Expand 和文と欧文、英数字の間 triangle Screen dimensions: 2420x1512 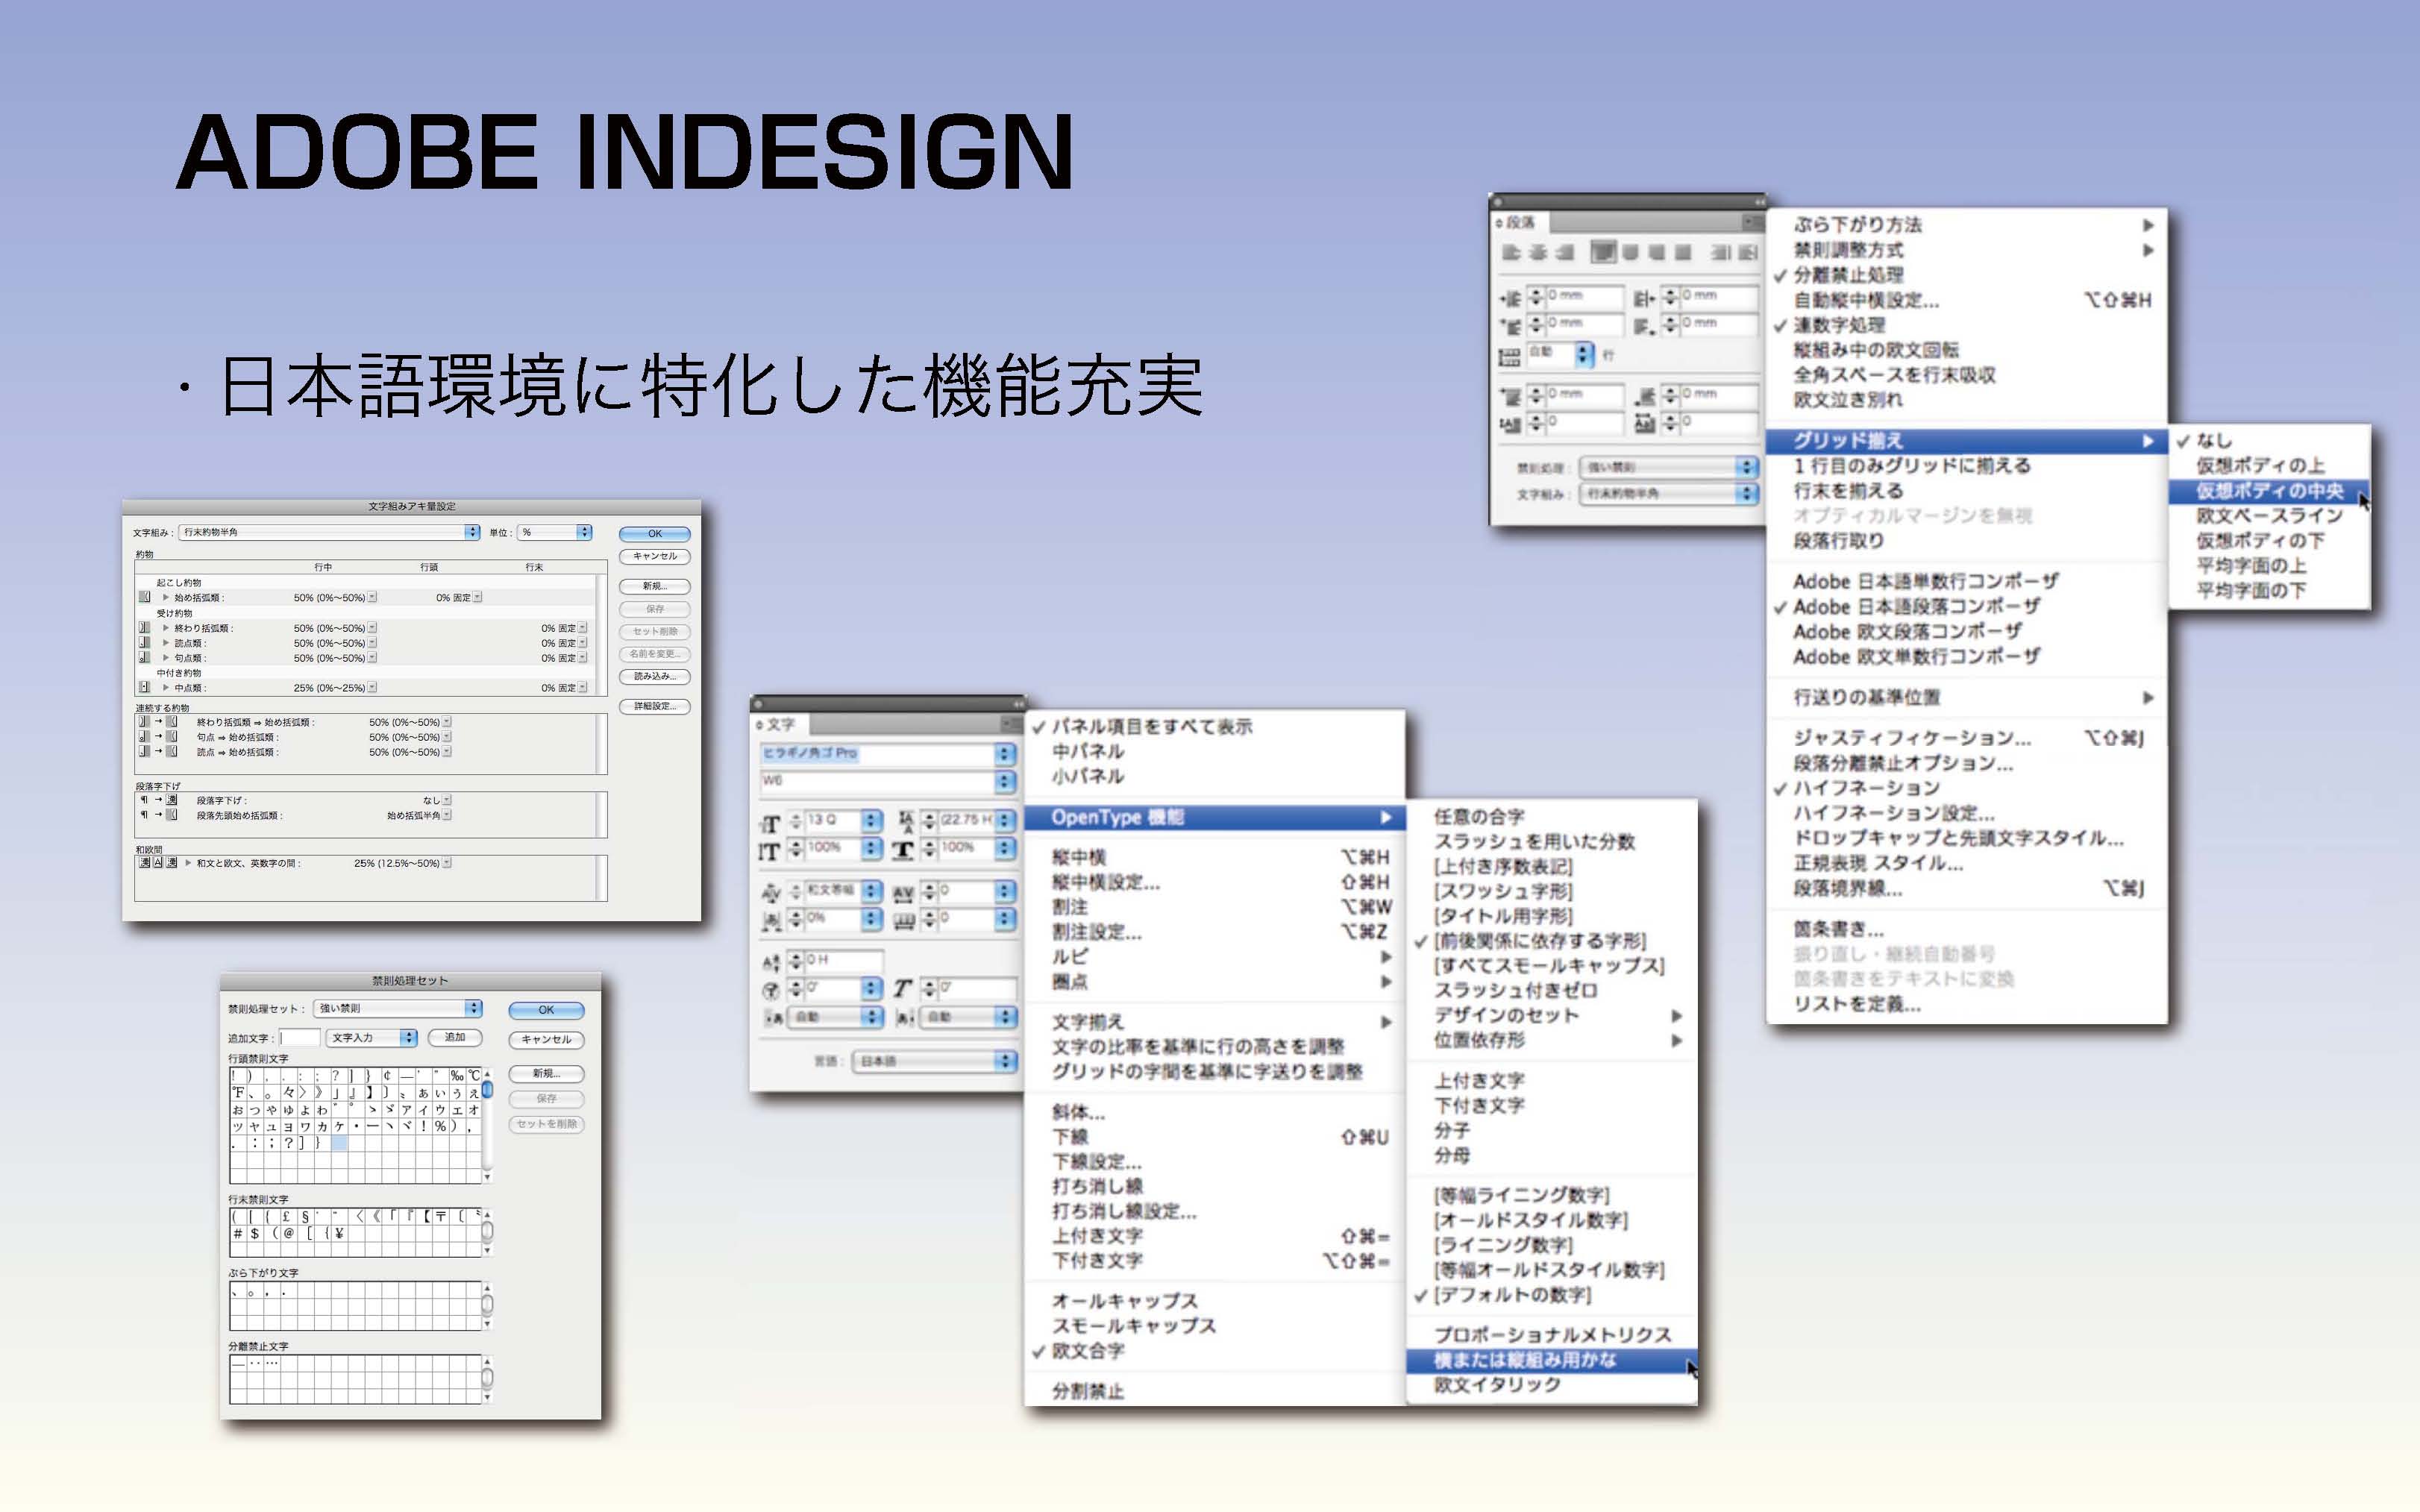point(188,862)
